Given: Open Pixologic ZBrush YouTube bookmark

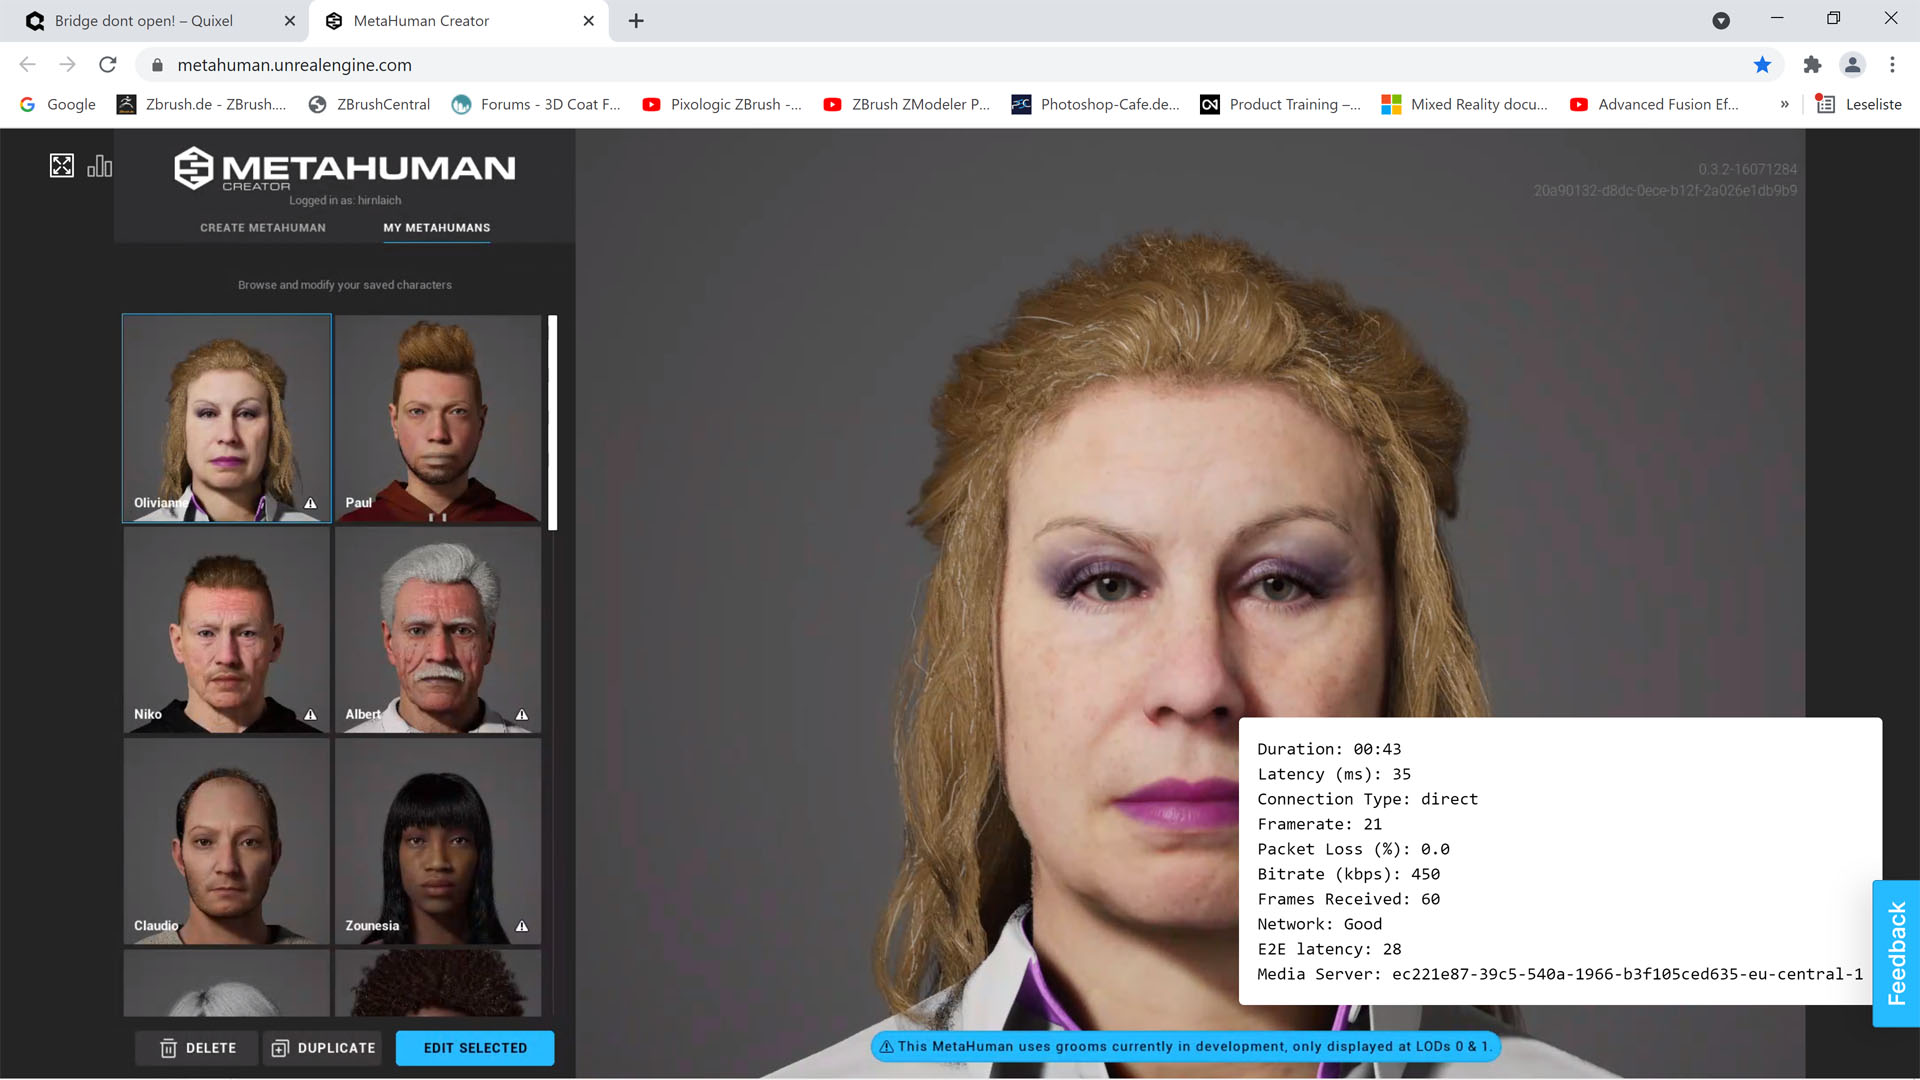Looking at the screenshot, I should pos(722,104).
